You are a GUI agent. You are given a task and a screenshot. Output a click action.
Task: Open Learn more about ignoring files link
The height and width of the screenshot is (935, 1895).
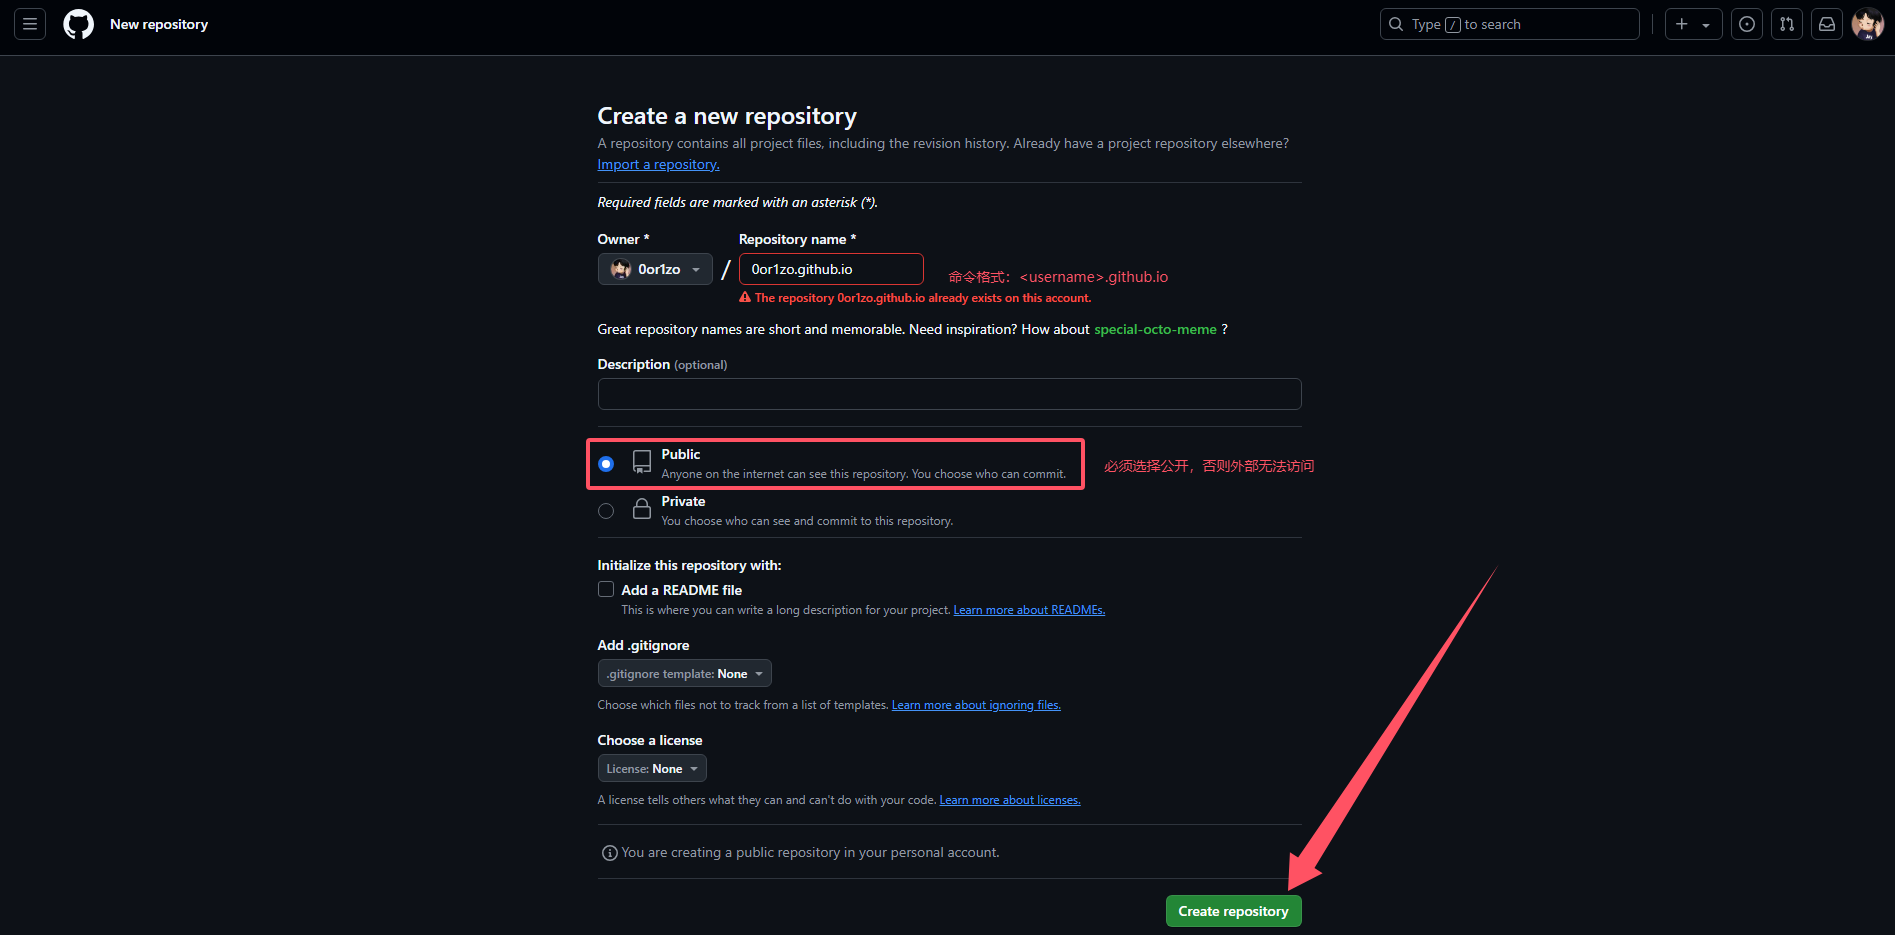[x=976, y=705]
